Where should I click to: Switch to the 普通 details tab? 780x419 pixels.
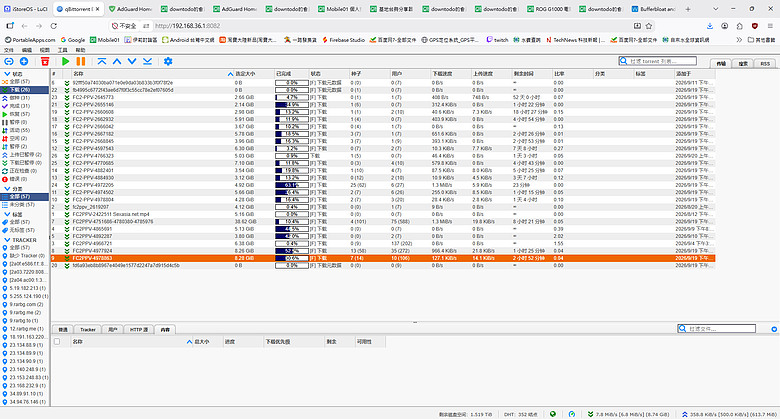63,329
